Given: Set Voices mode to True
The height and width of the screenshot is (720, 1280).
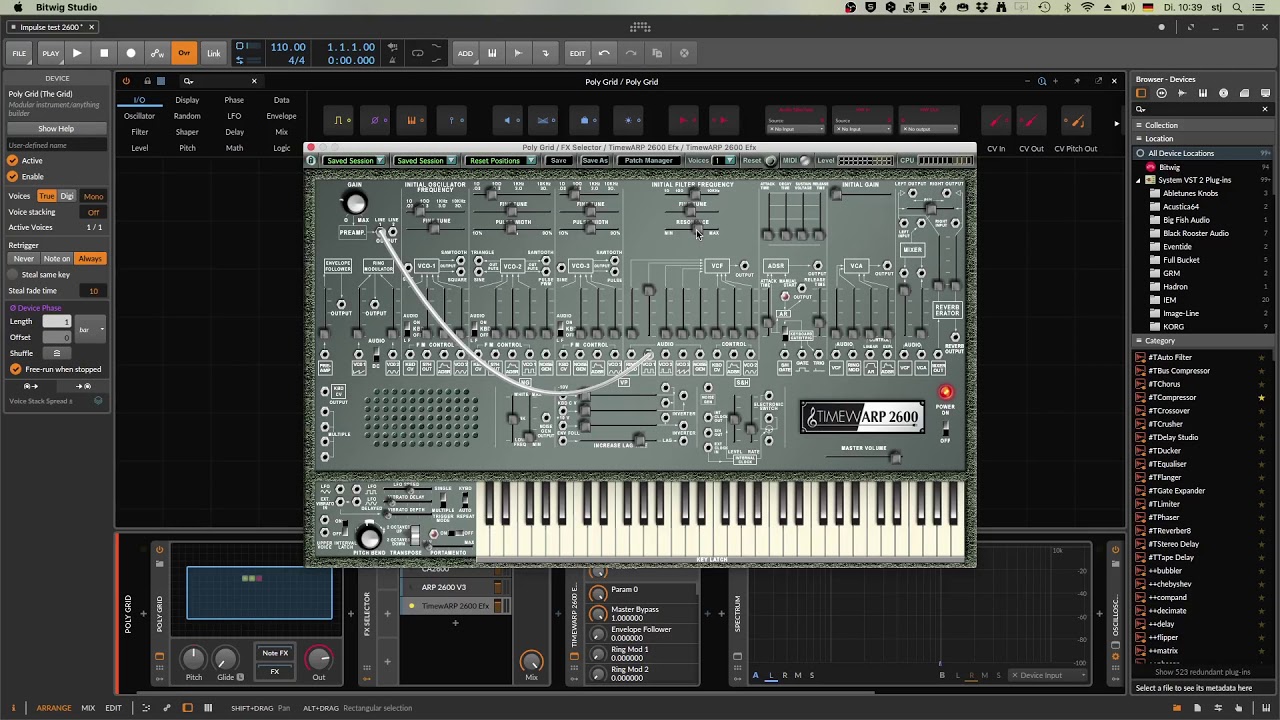Looking at the screenshot, I should pyautogui.click(x=47, y=196).
